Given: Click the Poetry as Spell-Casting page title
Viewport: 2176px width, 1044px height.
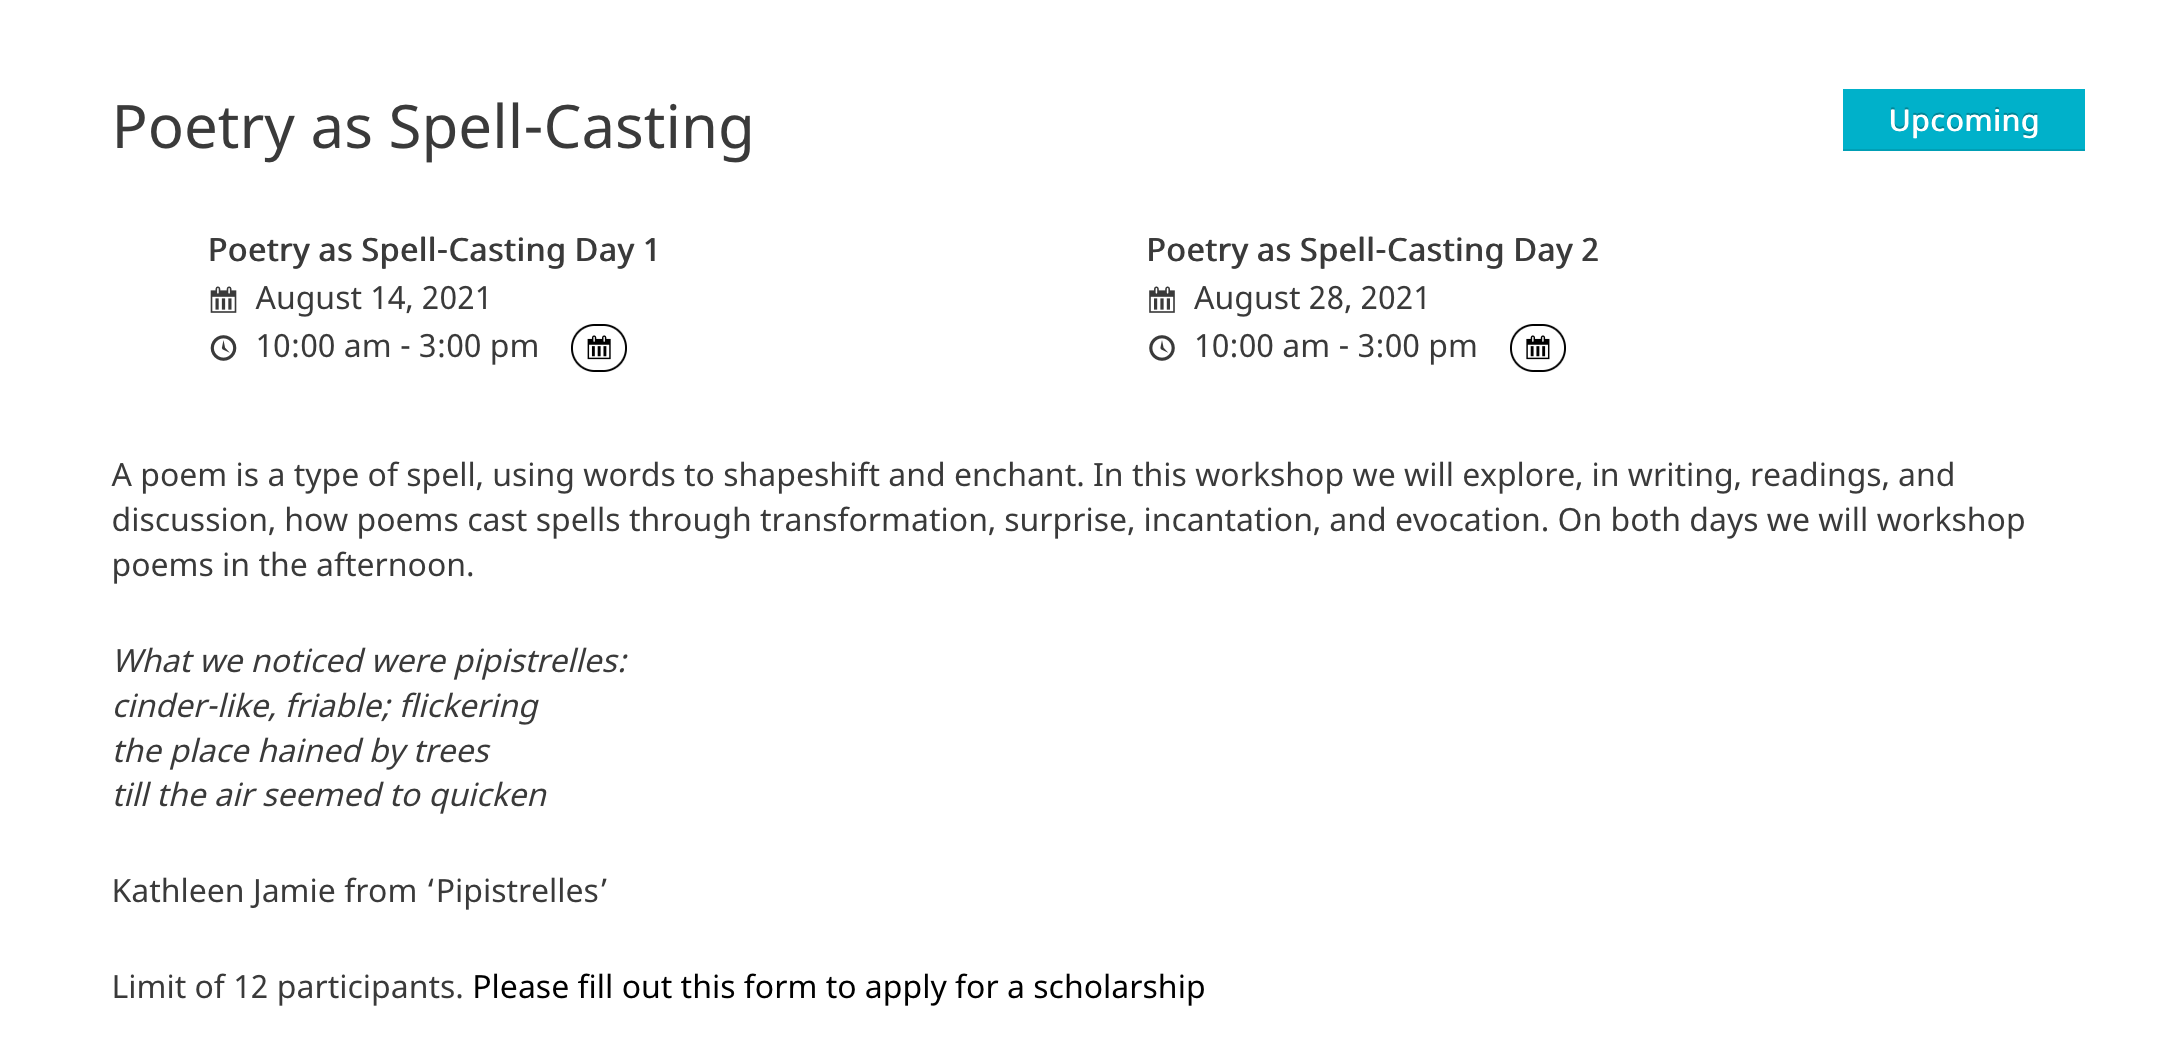Looking at the screenshot, I should 432,128.
